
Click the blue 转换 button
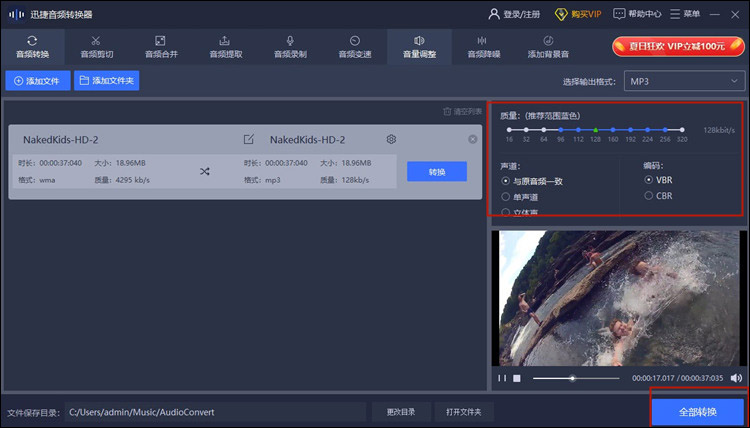point(437,171)
